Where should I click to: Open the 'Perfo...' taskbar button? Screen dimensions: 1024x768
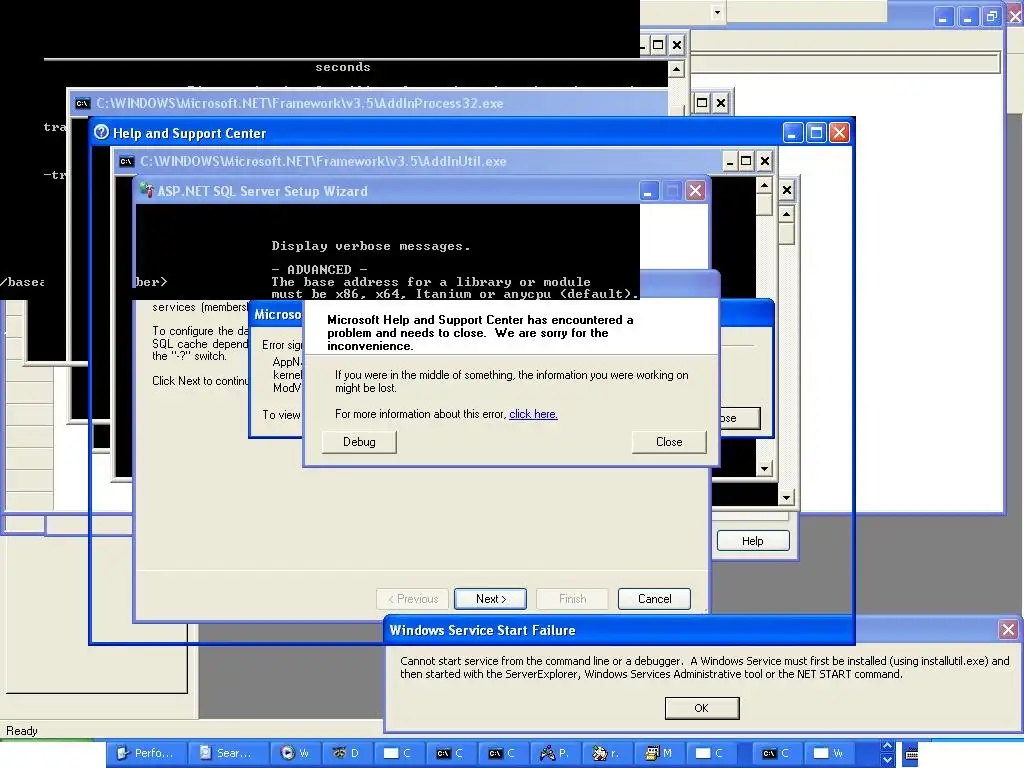pos(146,753)
